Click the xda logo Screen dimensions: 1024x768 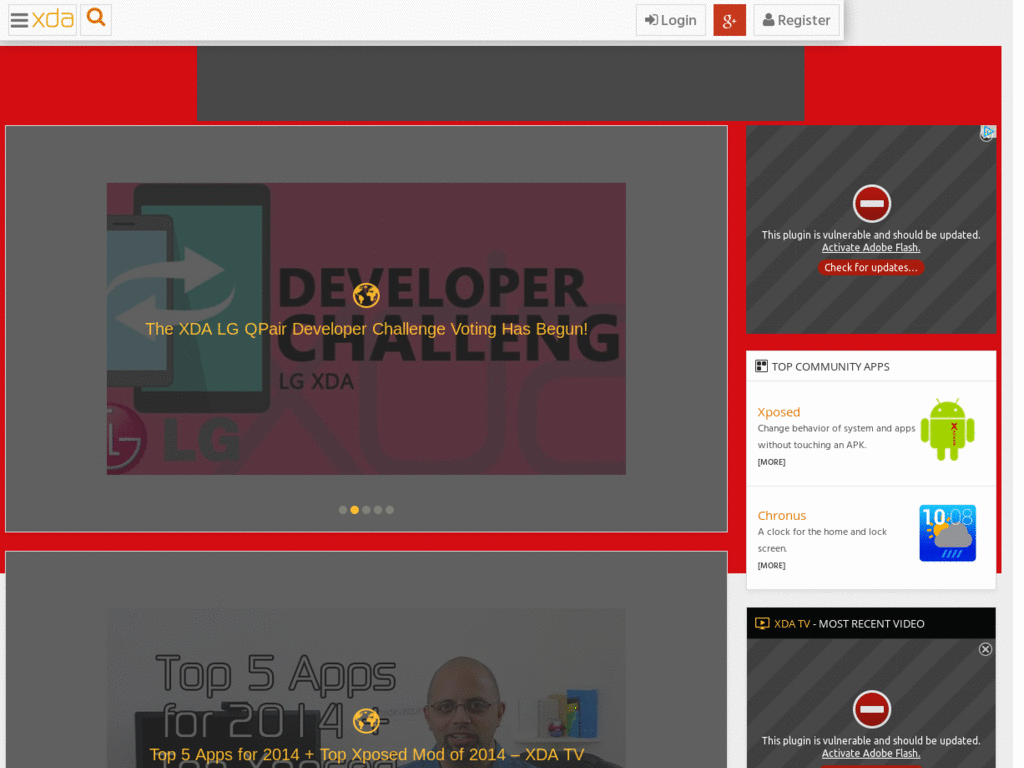(53, 19)
